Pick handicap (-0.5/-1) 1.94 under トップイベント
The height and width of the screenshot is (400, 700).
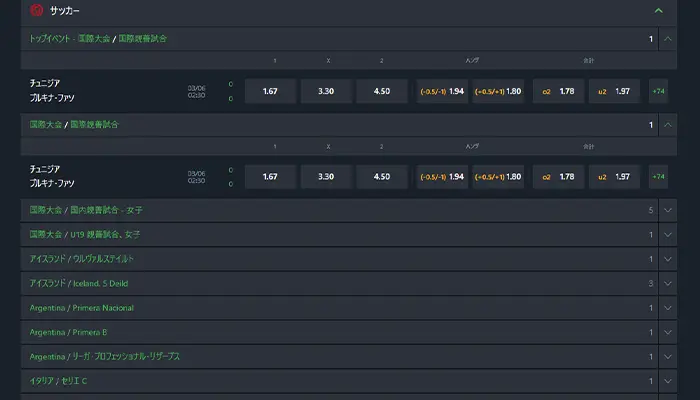coord(442,91)
